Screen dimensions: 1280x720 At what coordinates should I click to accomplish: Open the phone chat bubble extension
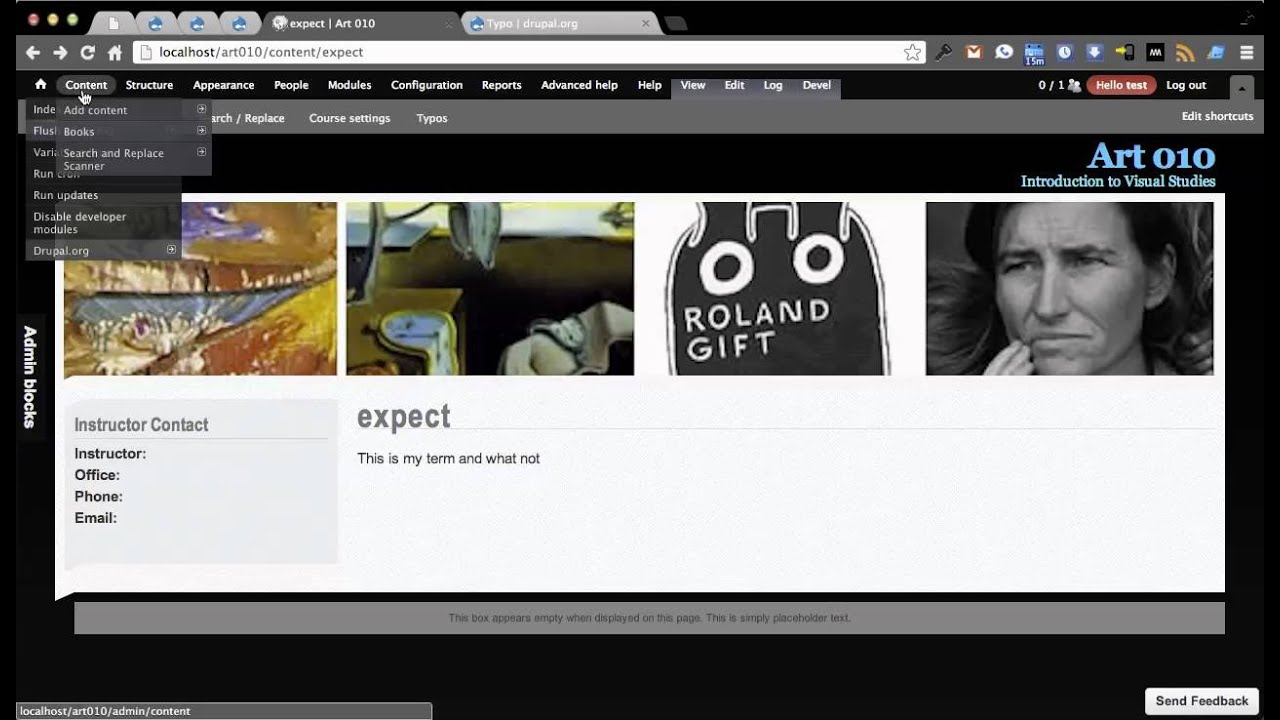point(1004,53)
